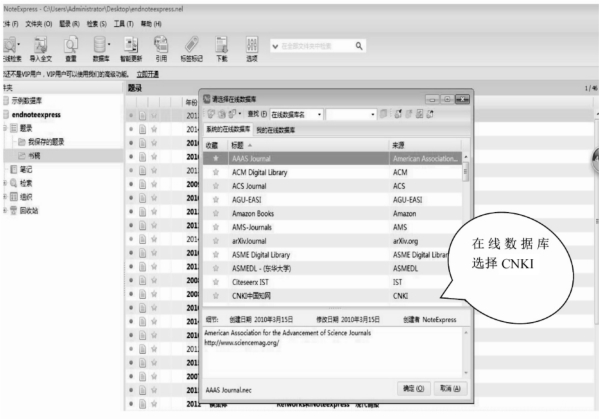Toggle favorite star for Citeseerx IST

[x=216, y=282]
